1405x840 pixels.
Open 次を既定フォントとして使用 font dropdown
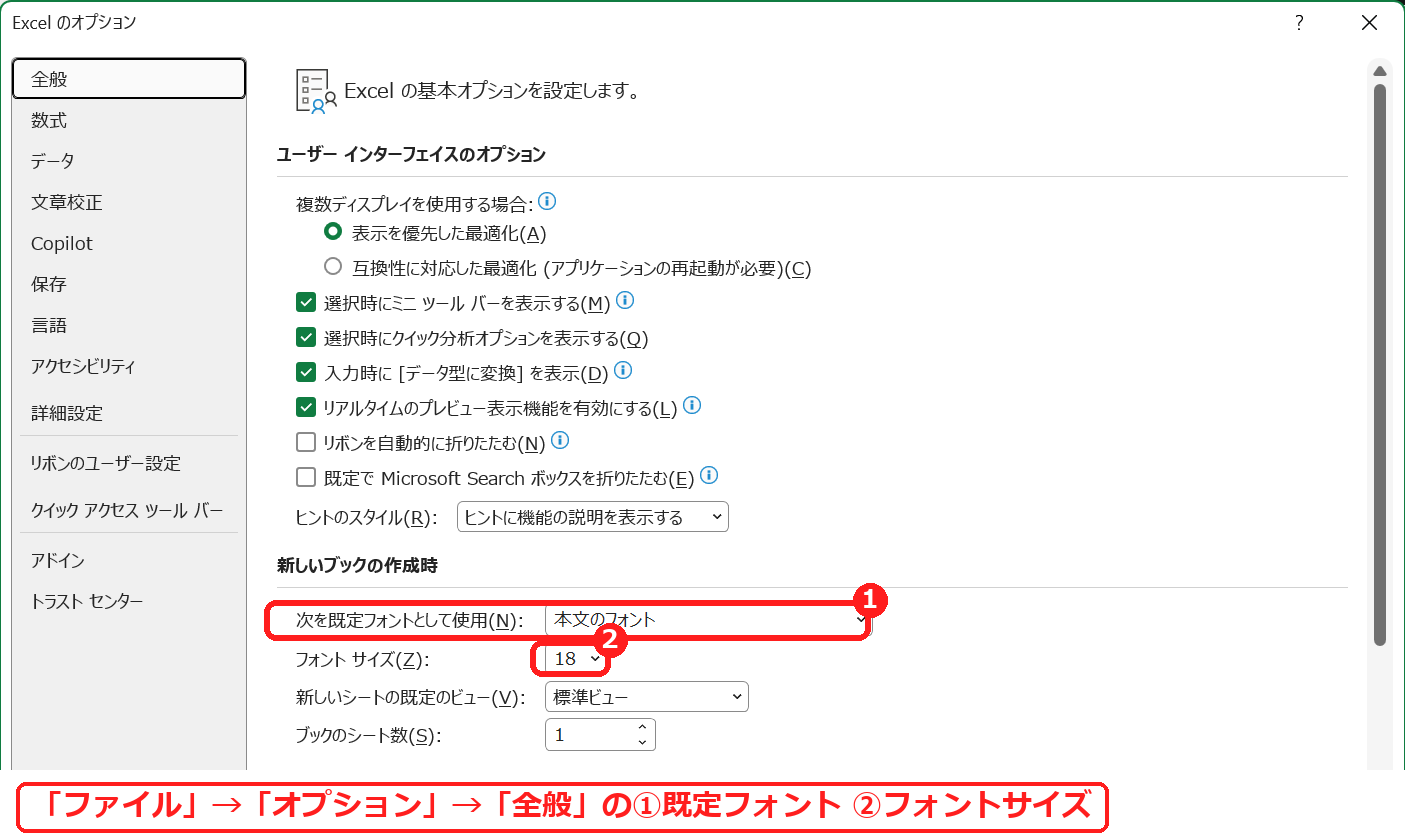pyautogui.click(x=708, y=620)
